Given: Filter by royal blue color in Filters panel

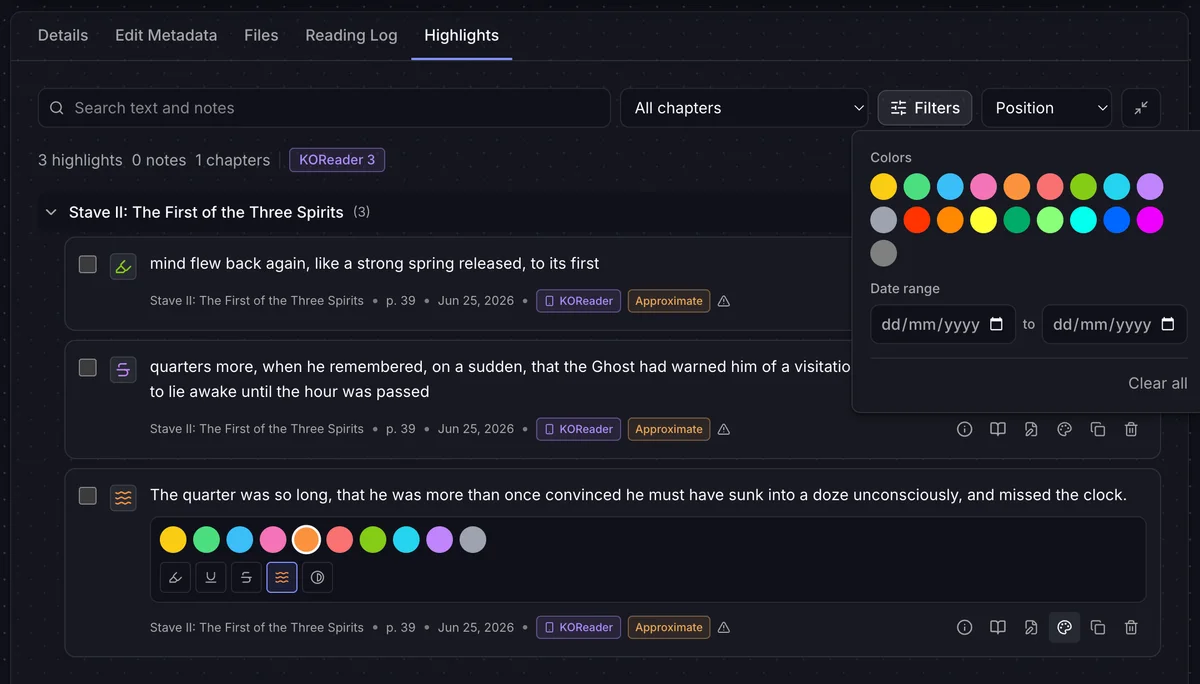Looking at the screenshot, I should 1117,220.
